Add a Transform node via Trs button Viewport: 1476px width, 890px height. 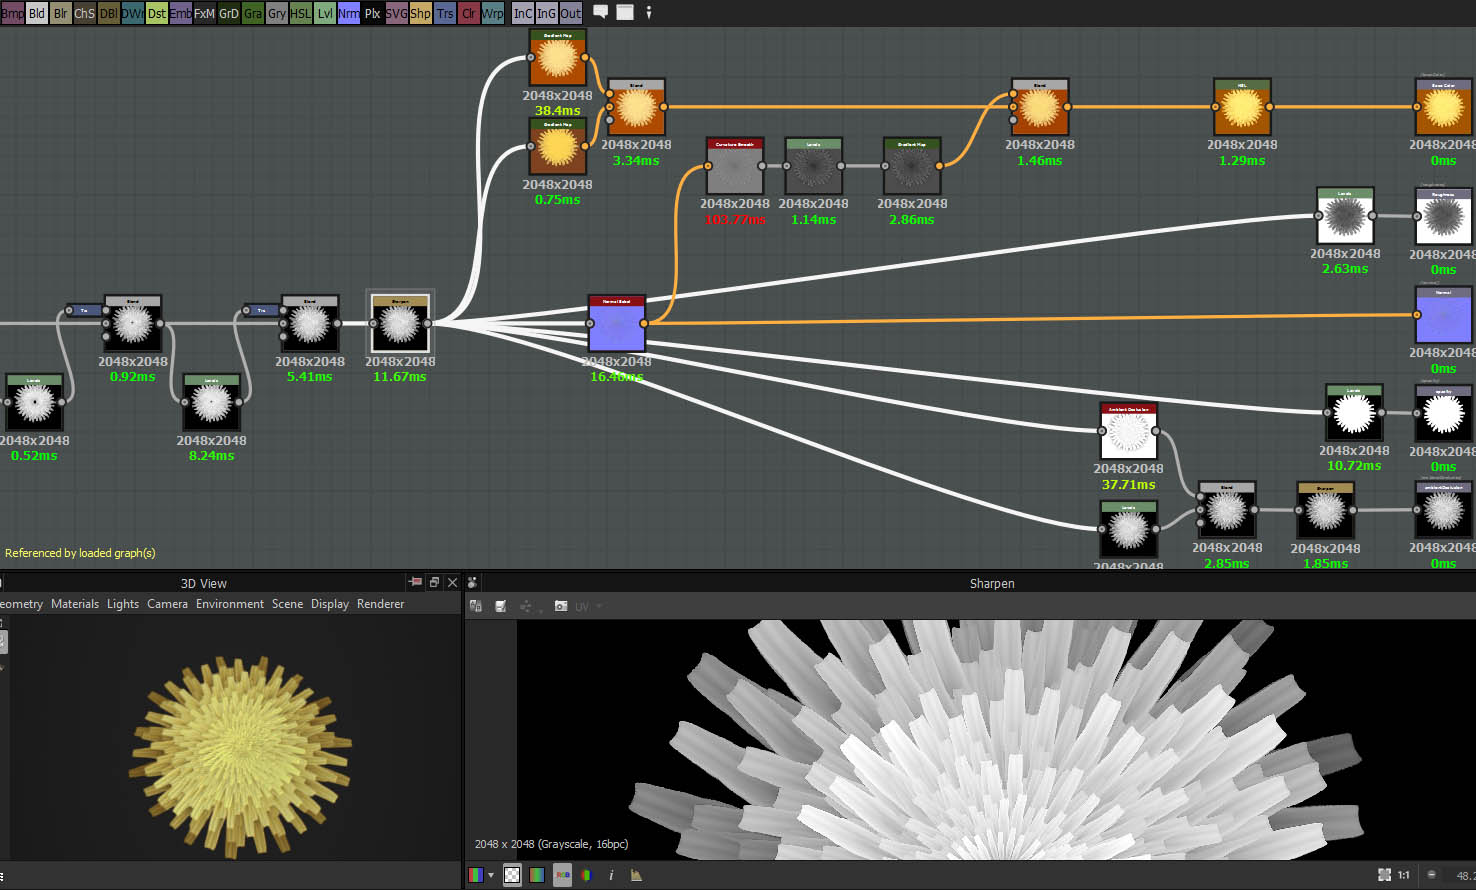[x=445, y=13]
